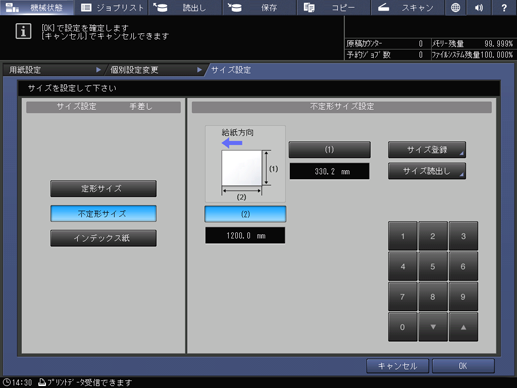517x388 pixels.
Task: Tap keypad digit 5
Action: [x=433, y=266]
